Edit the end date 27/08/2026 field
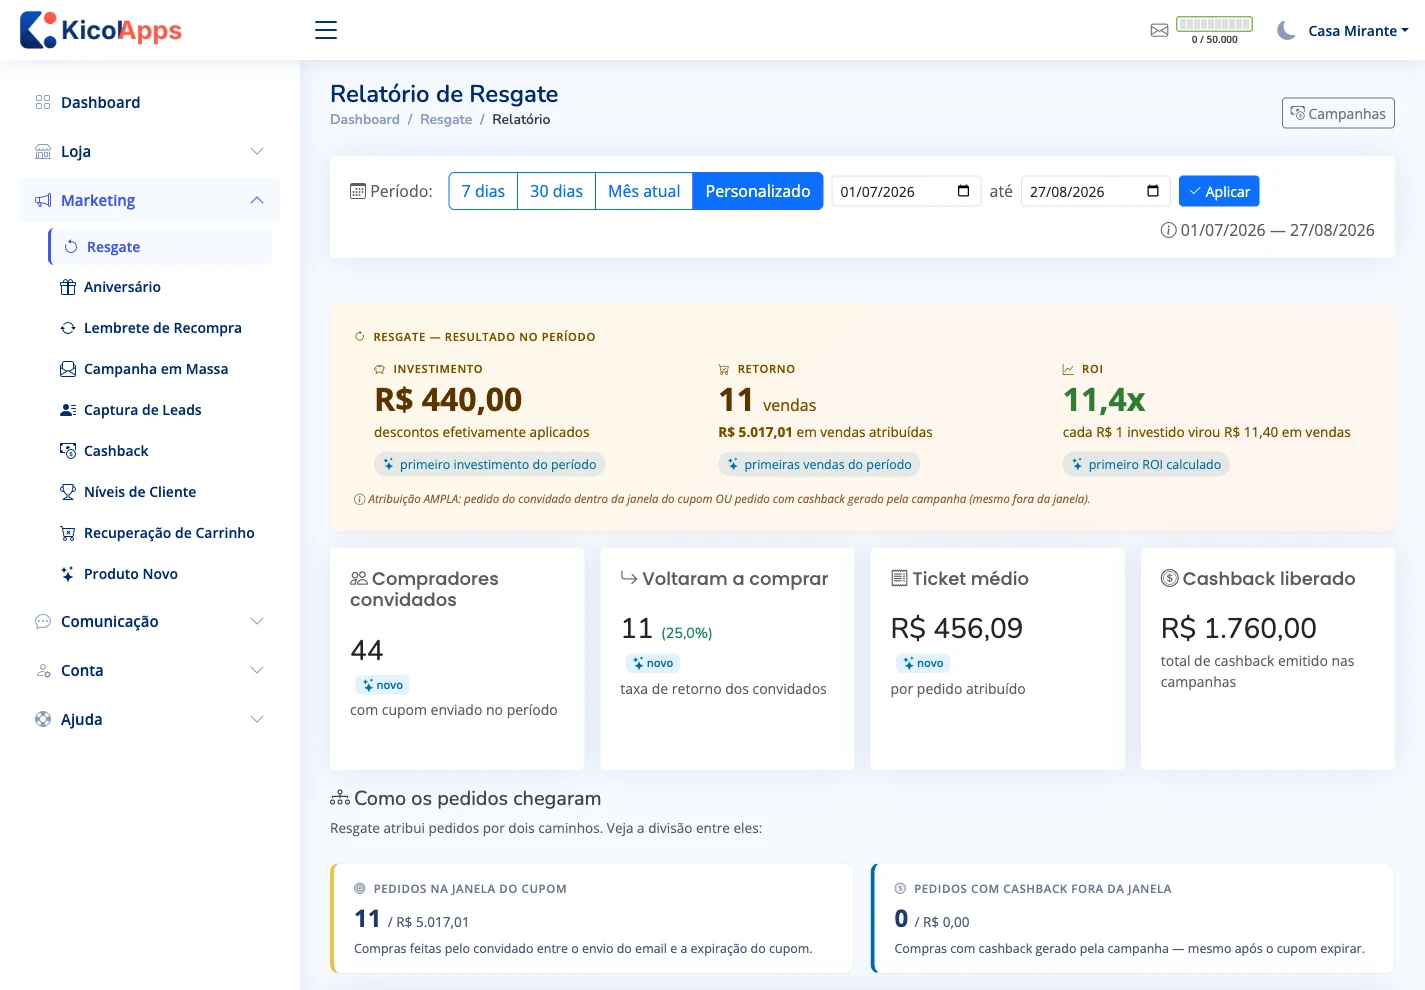 tap(1095, 191)
